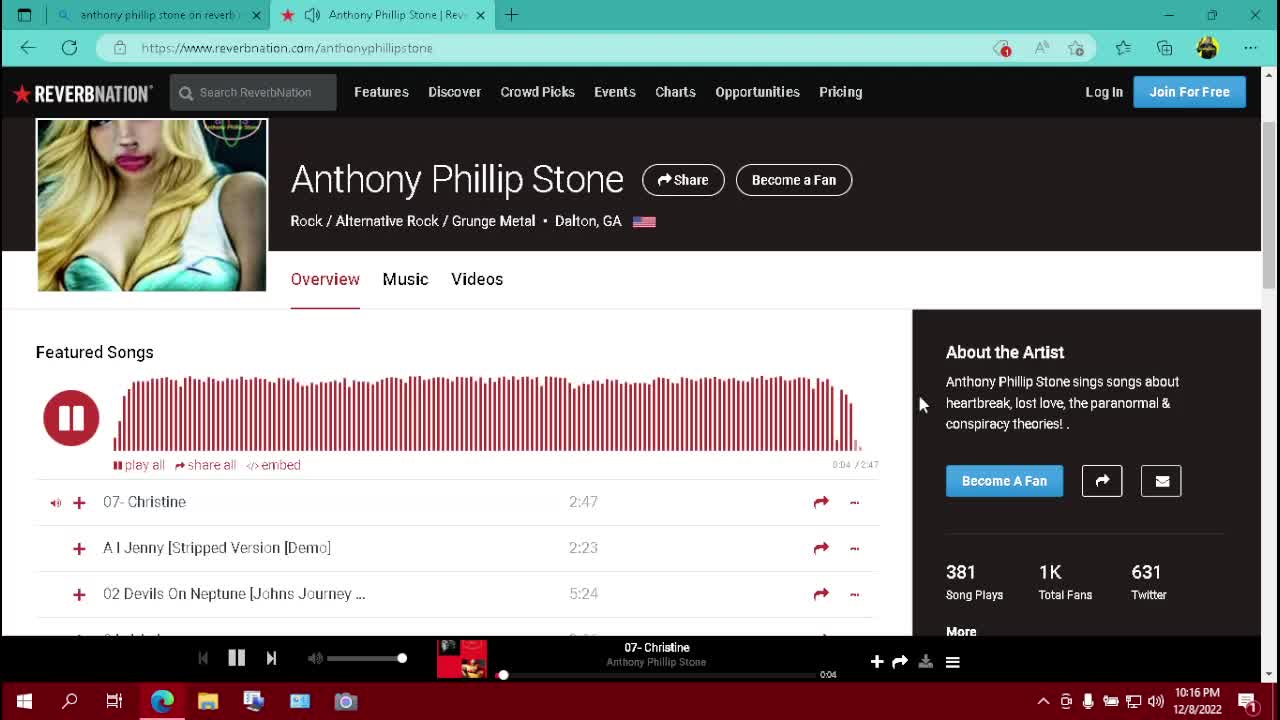The width and height of the screenshot is (1280, 720).
Task: Click the artist profile photo
Action: pyautogui.click(x=152, y=205)
